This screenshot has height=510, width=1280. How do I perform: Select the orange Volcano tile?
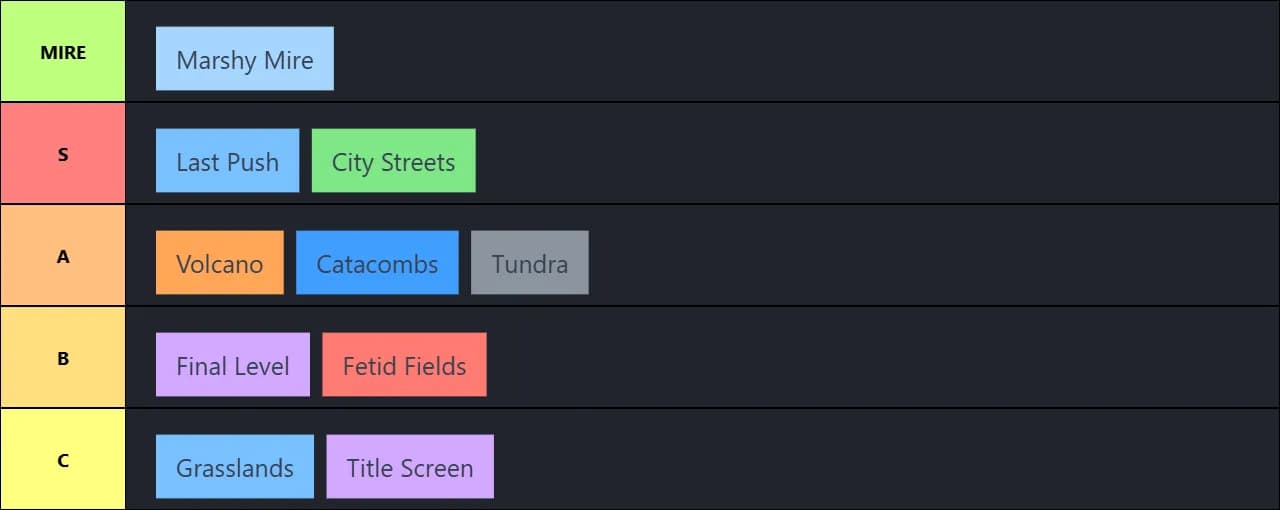219,263
